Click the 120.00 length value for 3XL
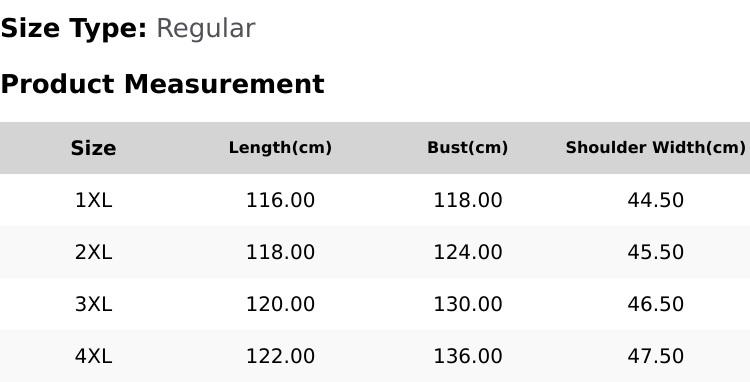This screenshot has height=382, width=750. pyautogui.click(x=280, y=305)
